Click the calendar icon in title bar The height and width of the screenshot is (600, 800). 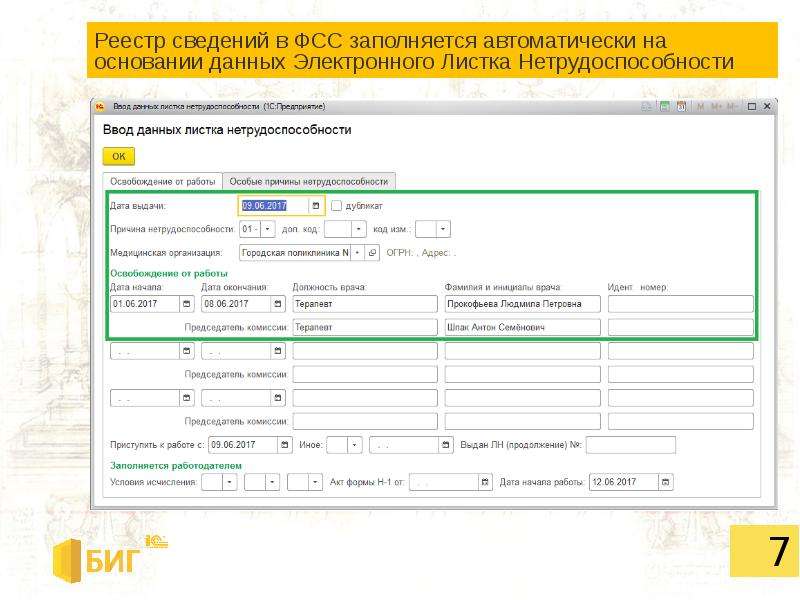coord(681,106)
